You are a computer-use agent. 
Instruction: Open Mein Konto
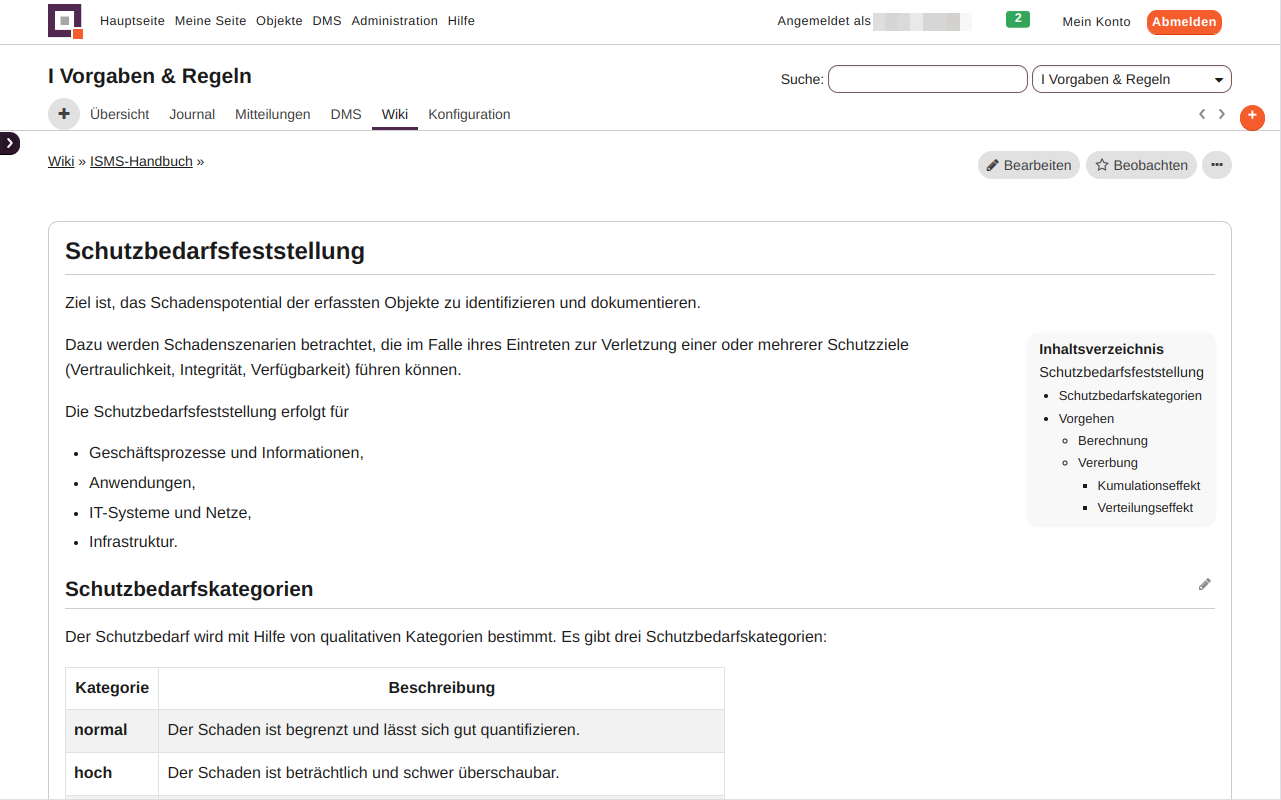pyautogui.click(x=1096, y=21)
